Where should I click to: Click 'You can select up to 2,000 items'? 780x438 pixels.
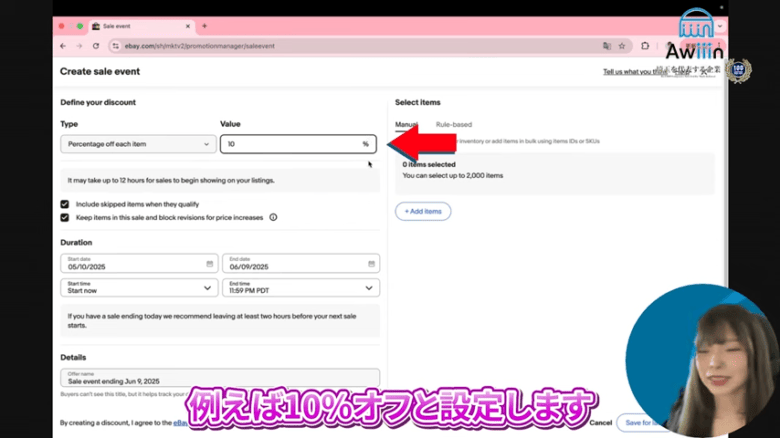(453, 175)
